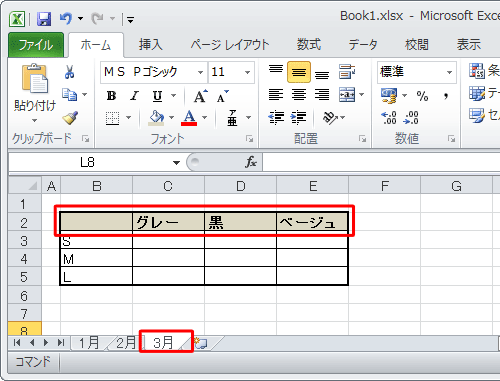The width and height of the screenshot is (500, 381).
Task: Toggle align text right
Action: (x=322, y=95)
